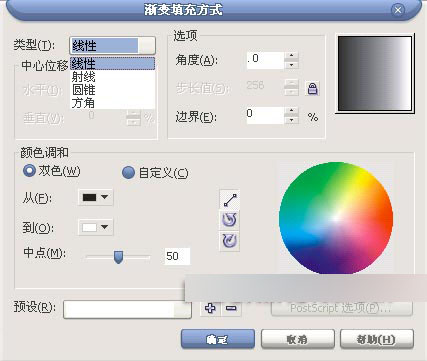The image size is (427, 361).
Task: Remove preset with minus icon
Action: point(231,308)
